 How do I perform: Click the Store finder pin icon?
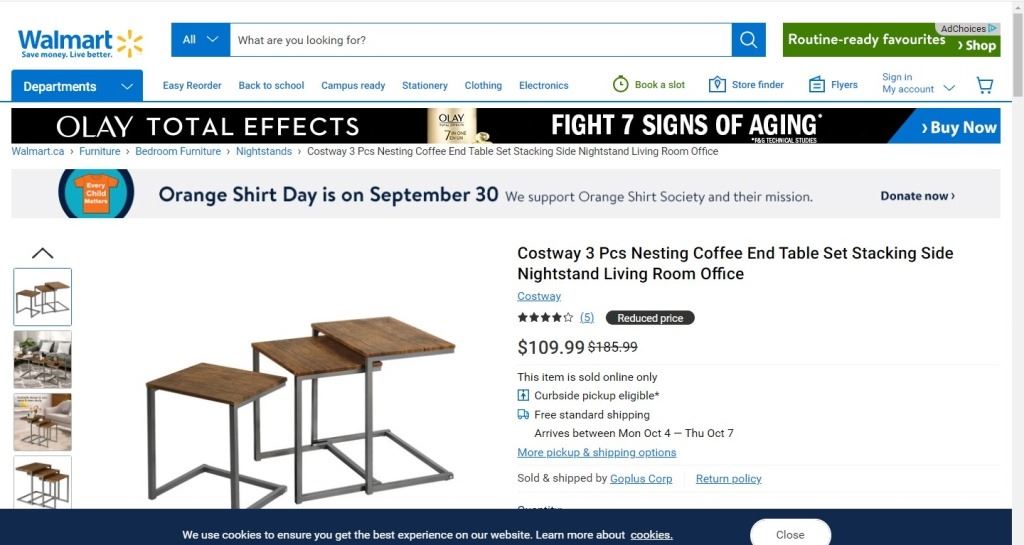pos(717,85)
